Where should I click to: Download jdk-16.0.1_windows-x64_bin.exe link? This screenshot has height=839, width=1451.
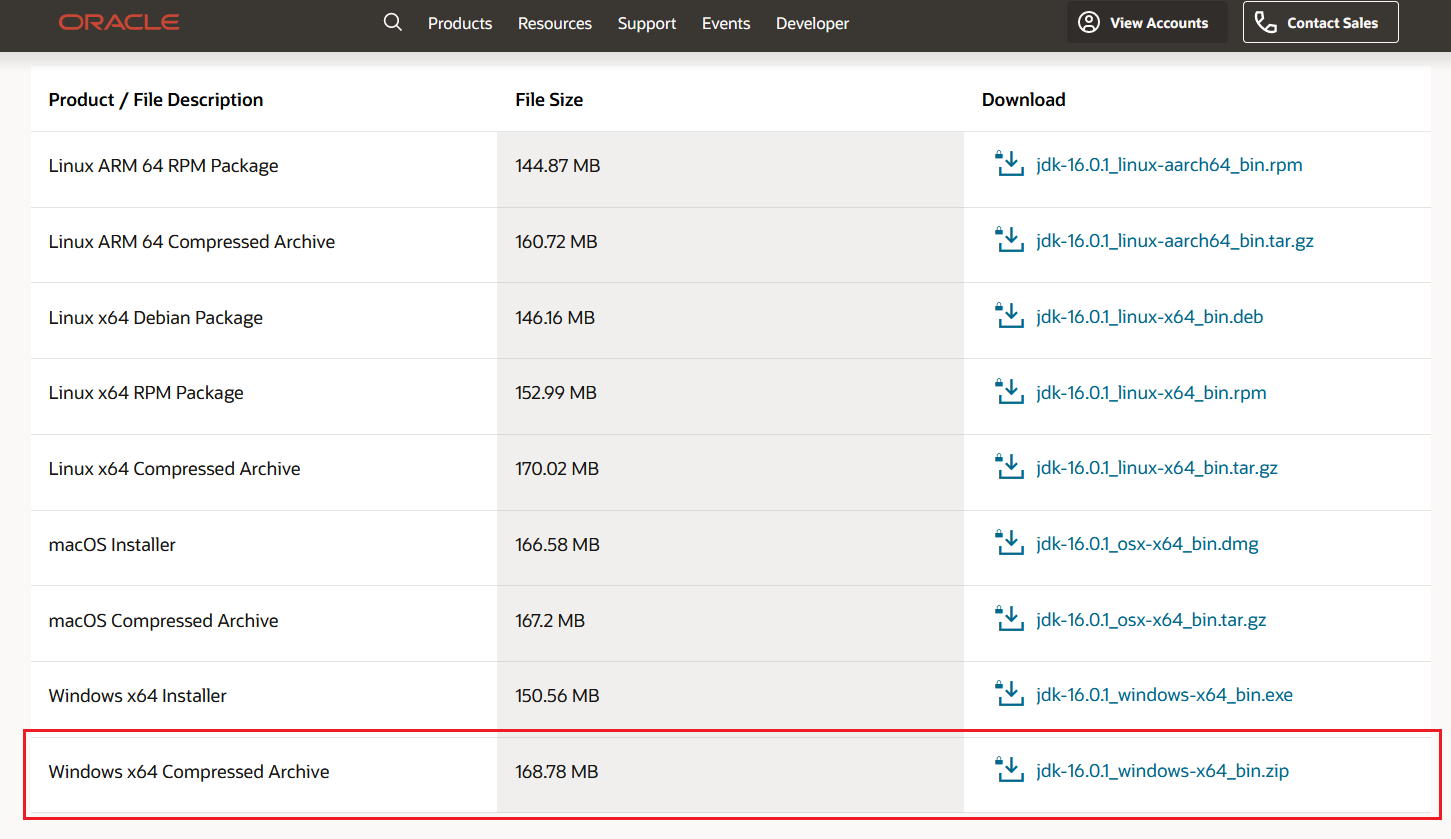click(x=1165, y=695)
